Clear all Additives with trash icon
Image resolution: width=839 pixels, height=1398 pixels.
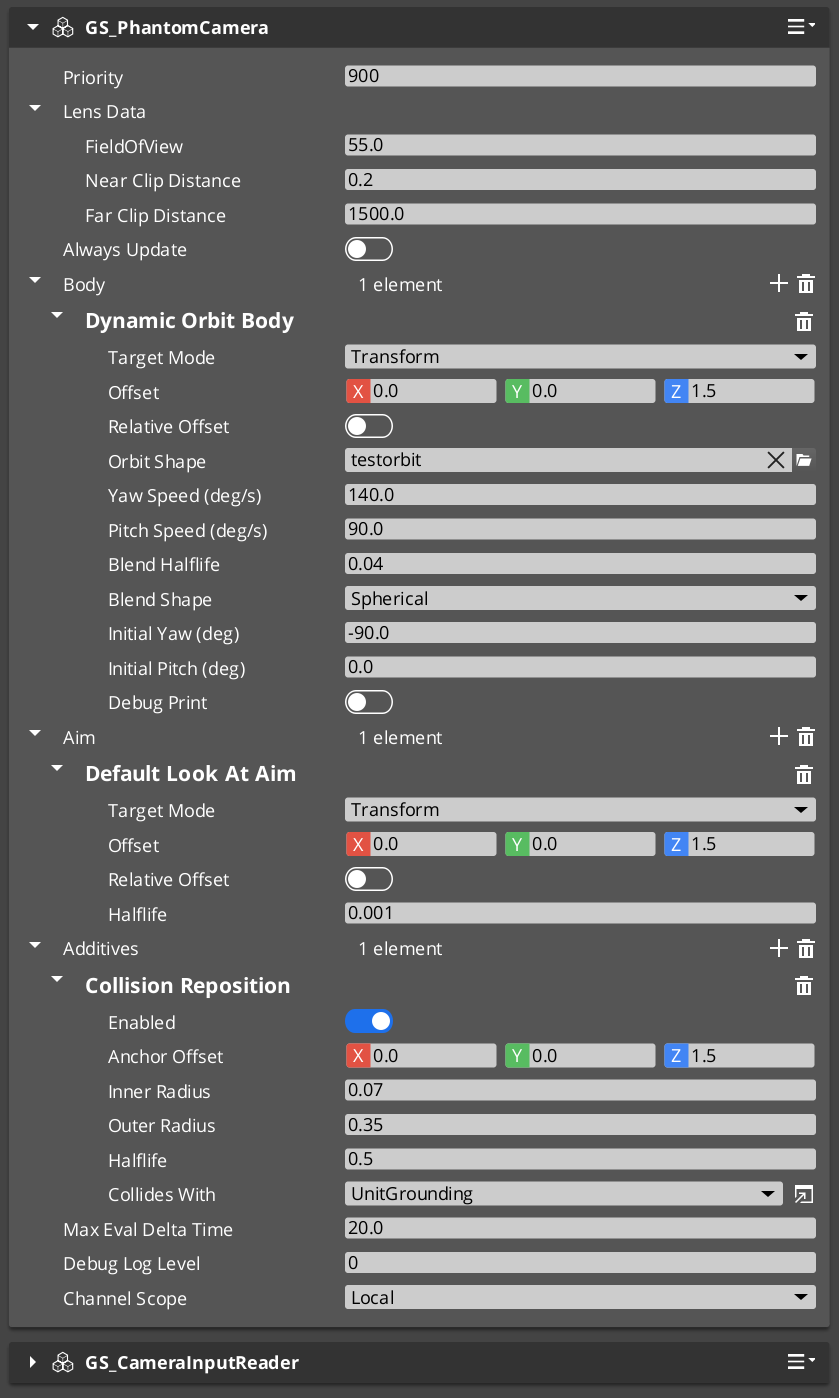point(806,948)
